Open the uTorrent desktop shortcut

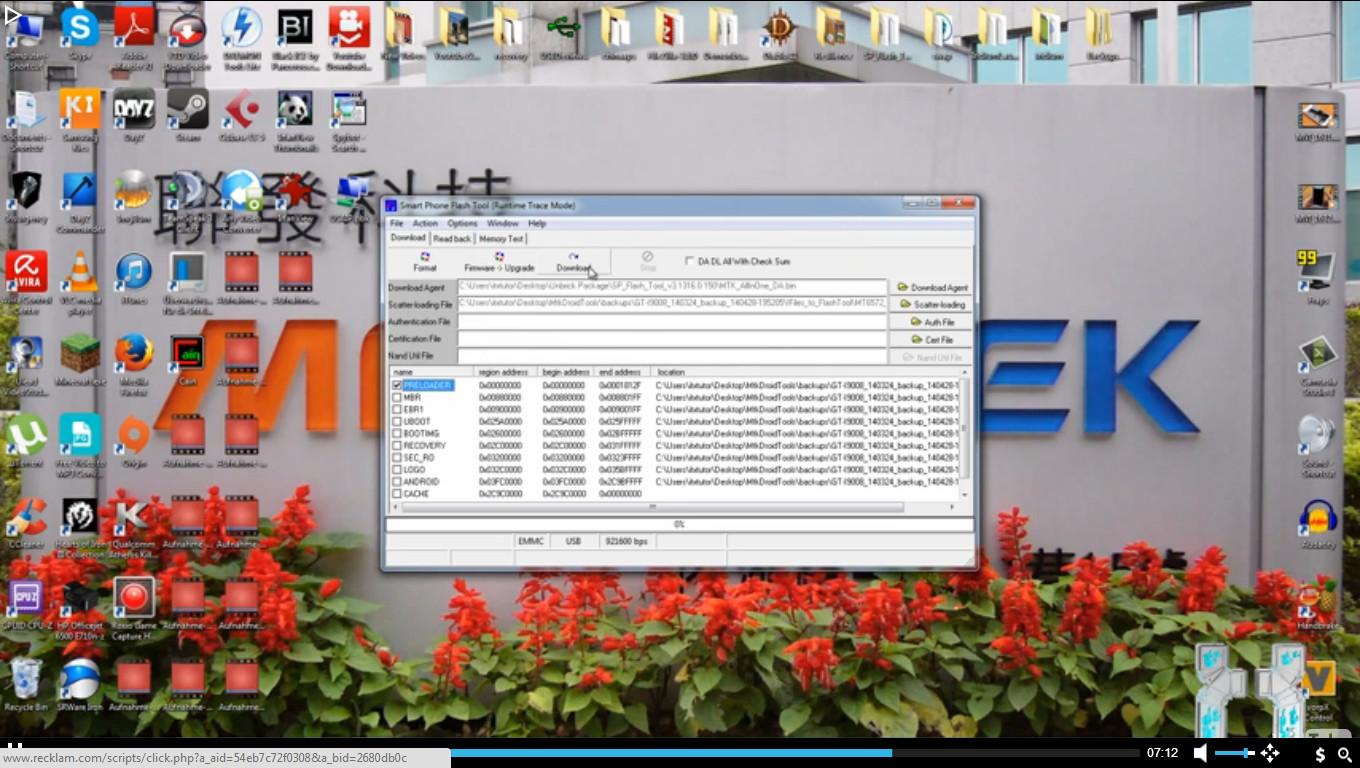pos(26,441)
